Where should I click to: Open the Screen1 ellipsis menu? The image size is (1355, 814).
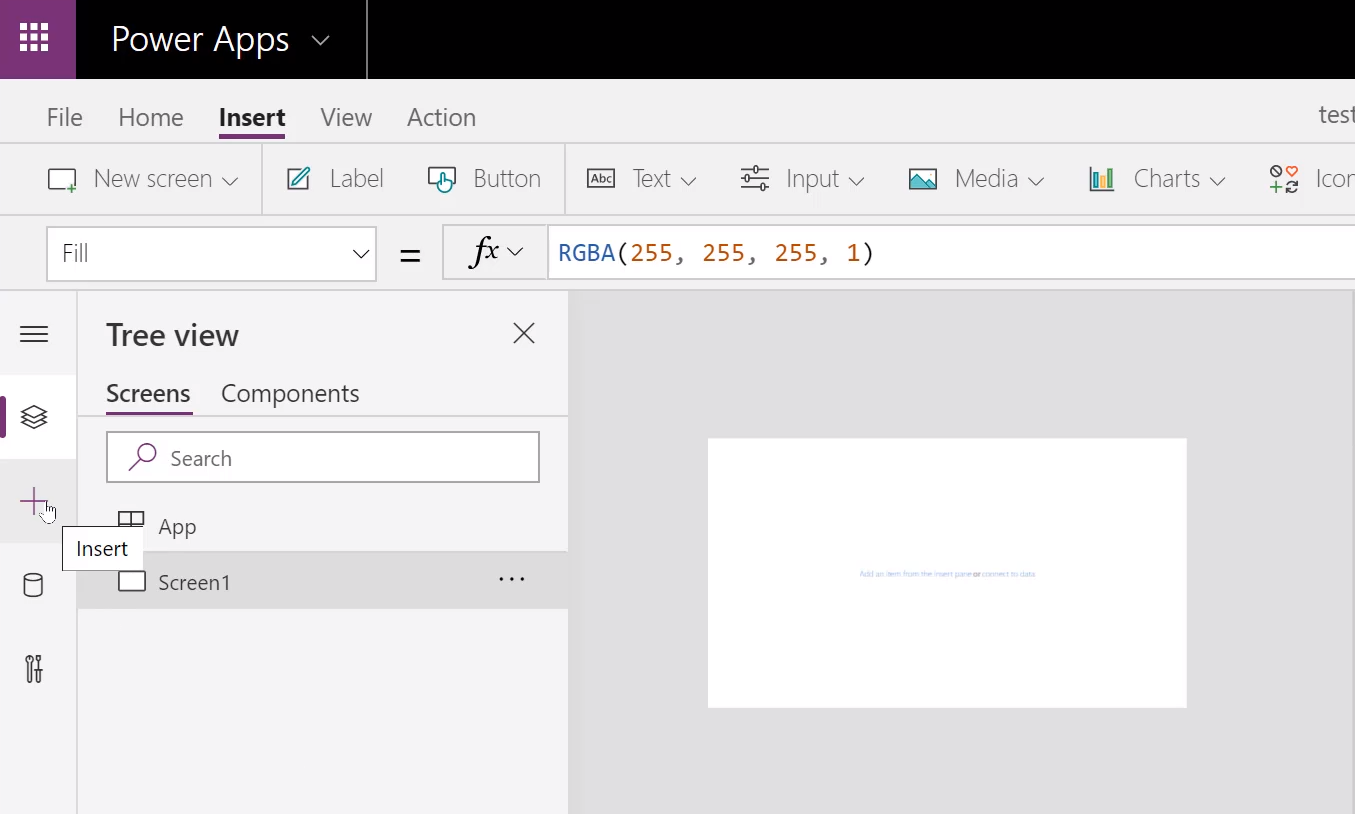[512, 579]
